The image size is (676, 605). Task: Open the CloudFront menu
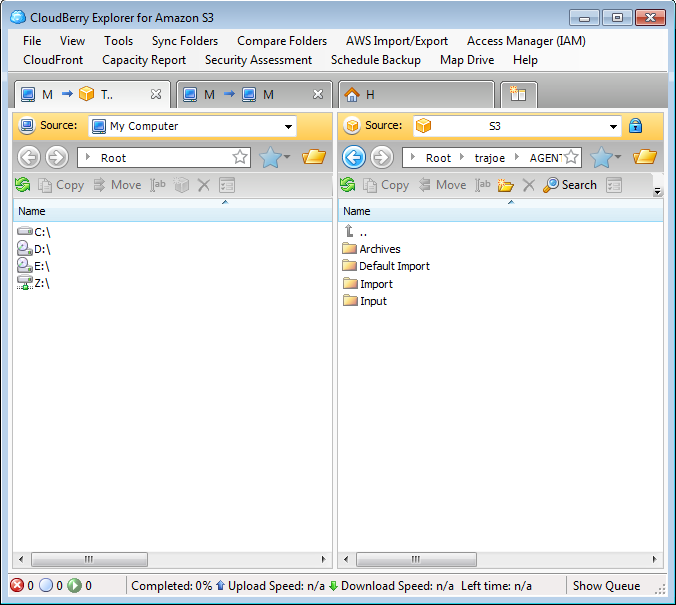53,60
